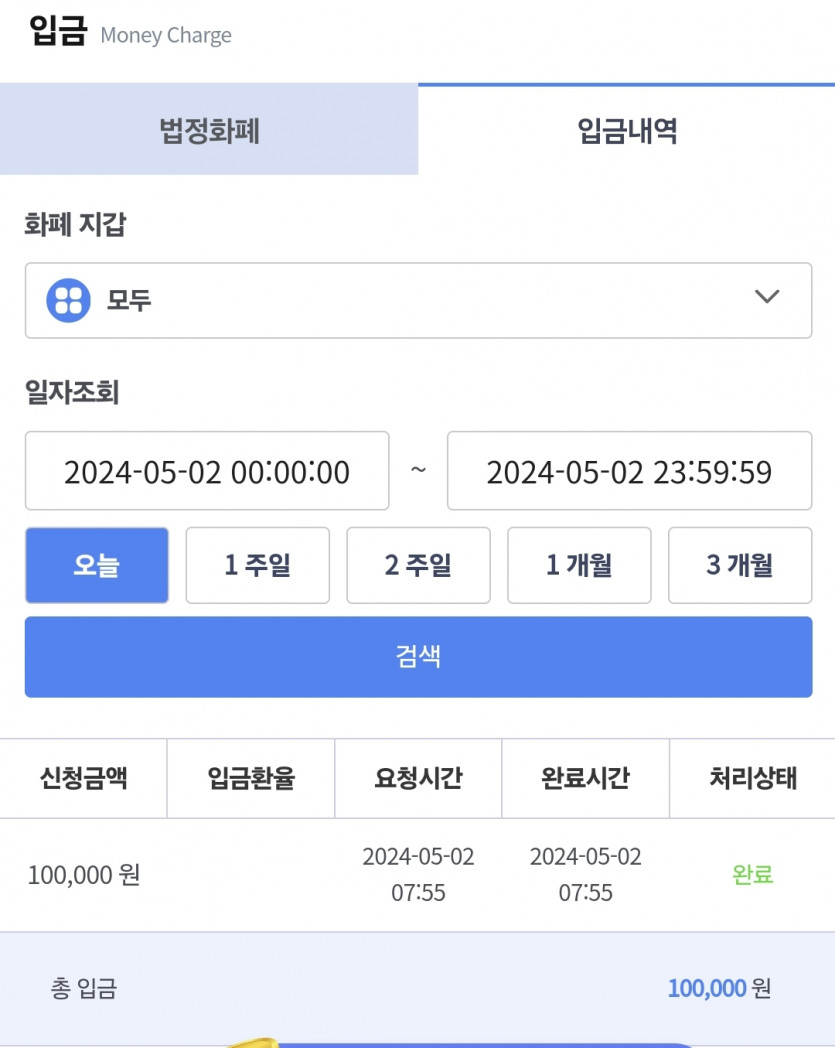Set range to 3 개월
Screen dimensions: 835x1048
click(740, 565)
